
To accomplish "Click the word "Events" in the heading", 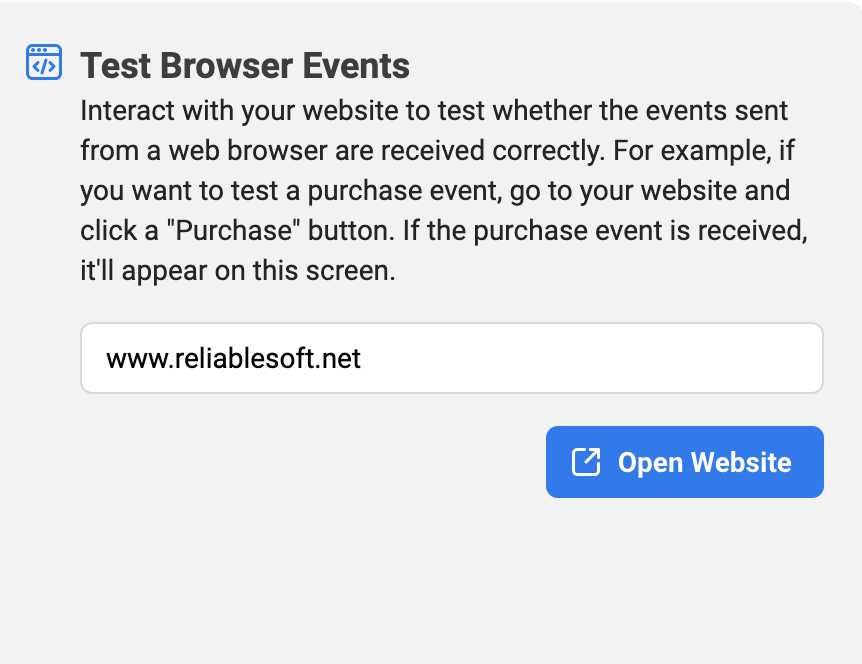I will tap(359, 66).
